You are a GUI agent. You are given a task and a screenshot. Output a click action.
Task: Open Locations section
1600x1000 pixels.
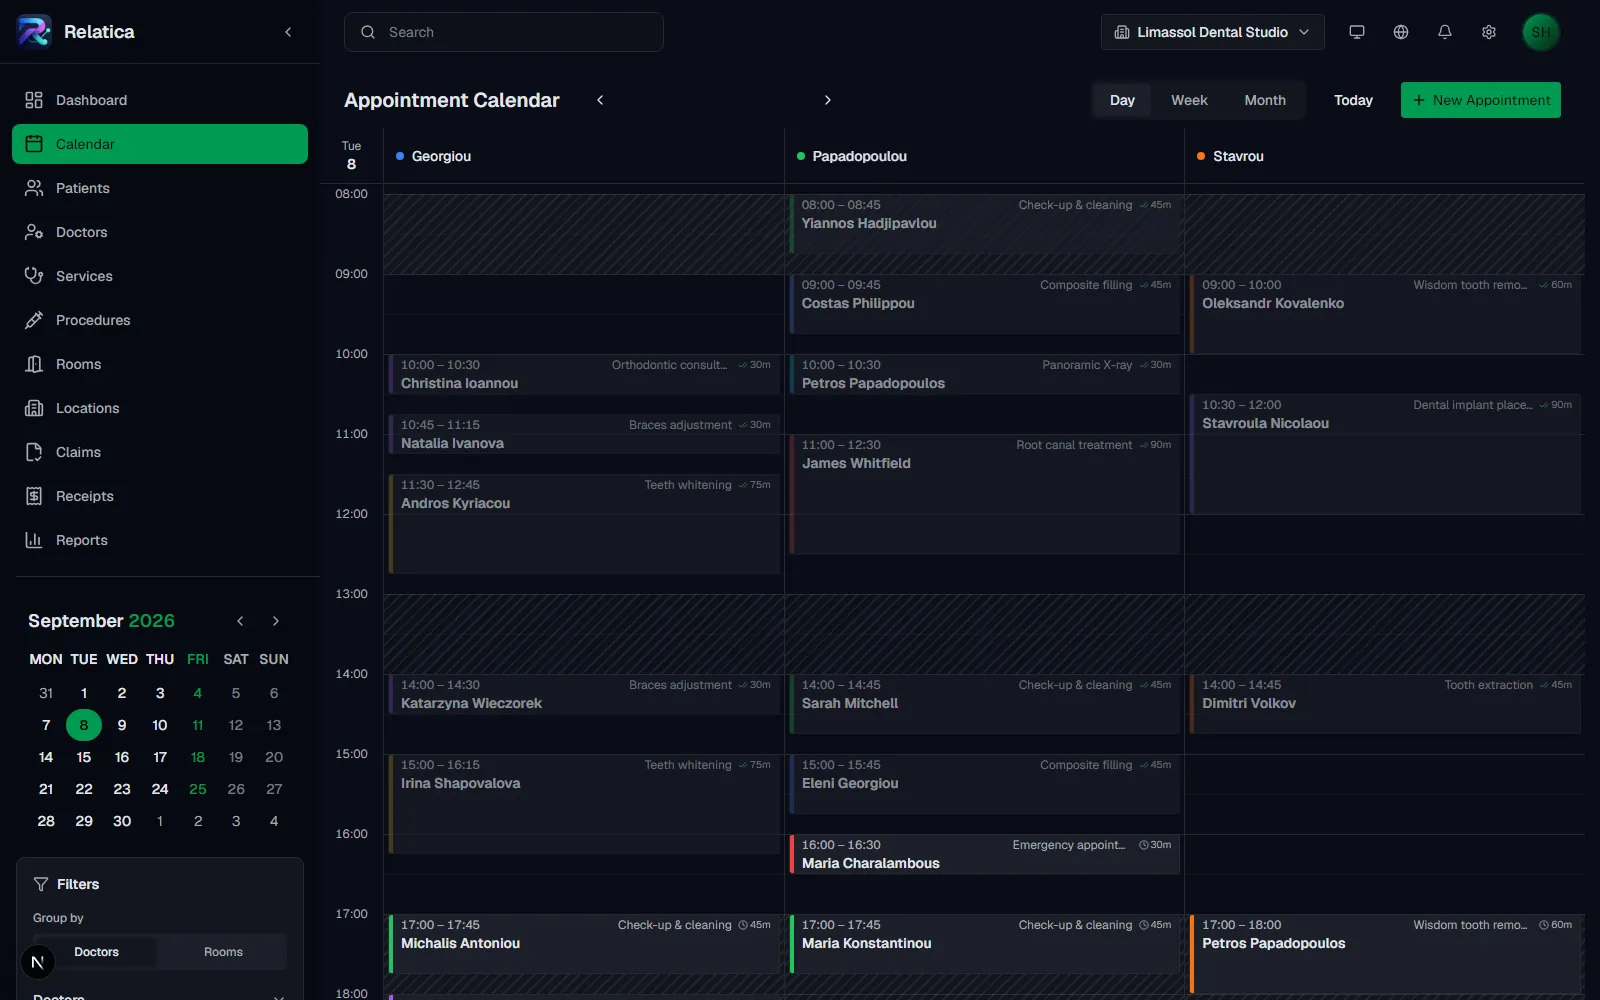[x=160, y=408]
